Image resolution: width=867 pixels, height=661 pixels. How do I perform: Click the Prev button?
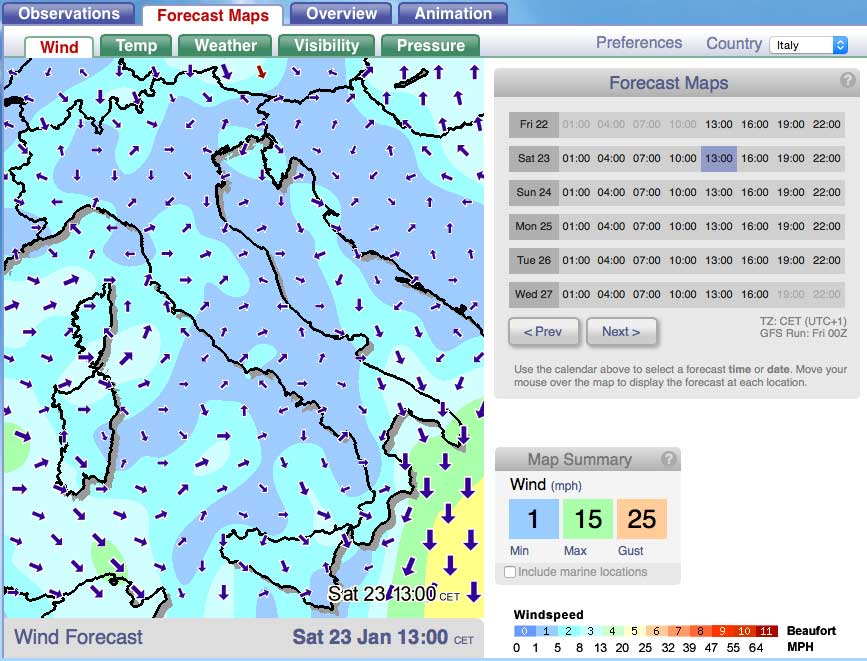coord(543,331)
